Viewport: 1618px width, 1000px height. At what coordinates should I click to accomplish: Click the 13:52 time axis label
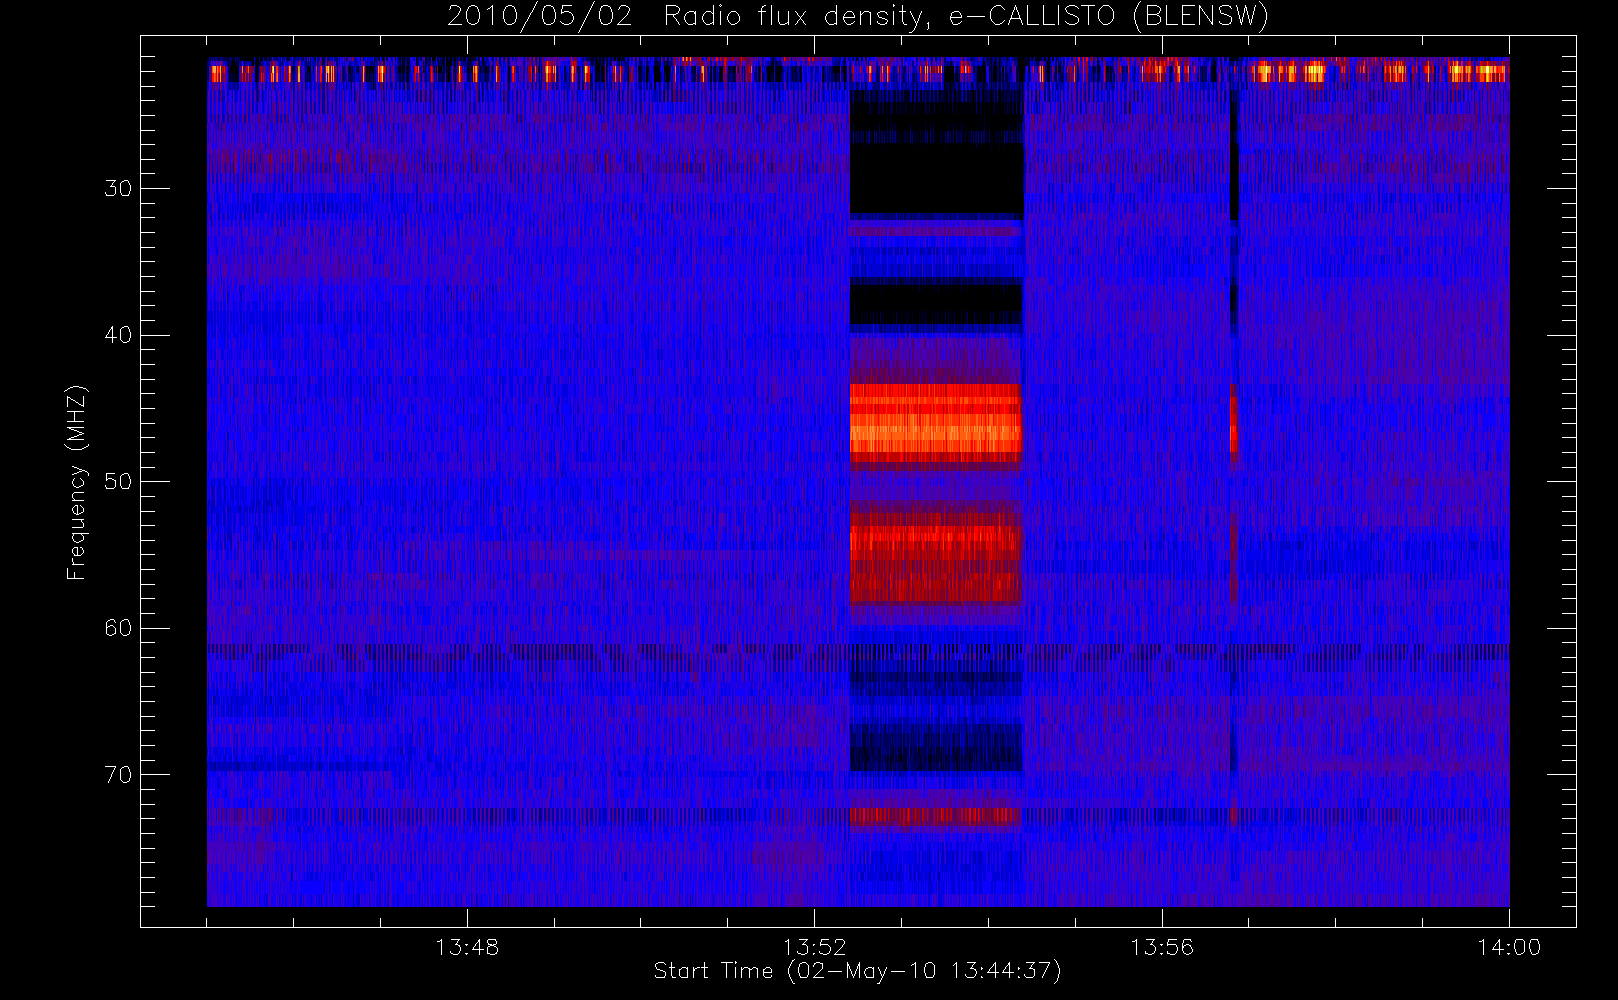814,947
